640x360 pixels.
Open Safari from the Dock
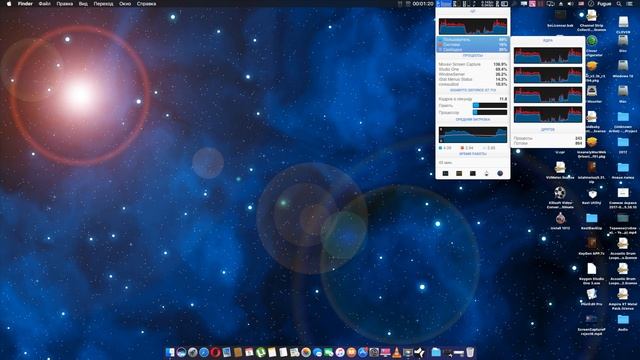click(204, 352)
